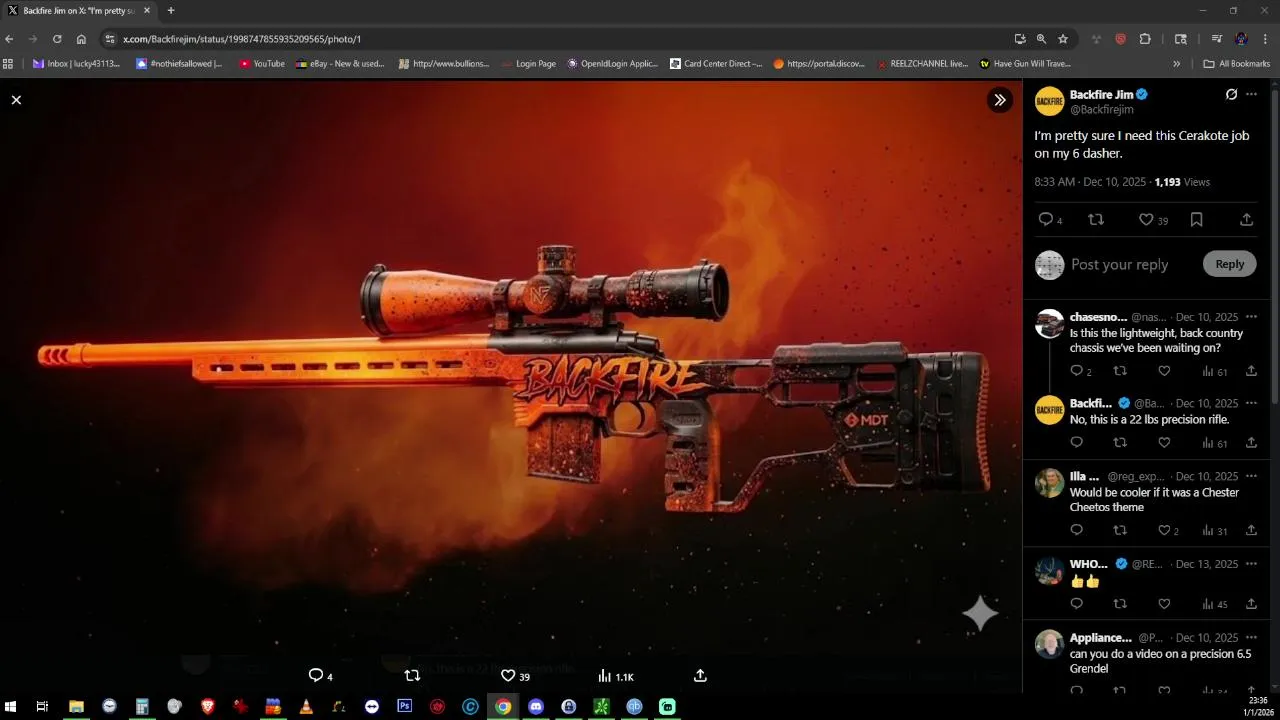Open Appliance... user's avatar
This screenshot has height=720, width=1280.
point(1049,644)
